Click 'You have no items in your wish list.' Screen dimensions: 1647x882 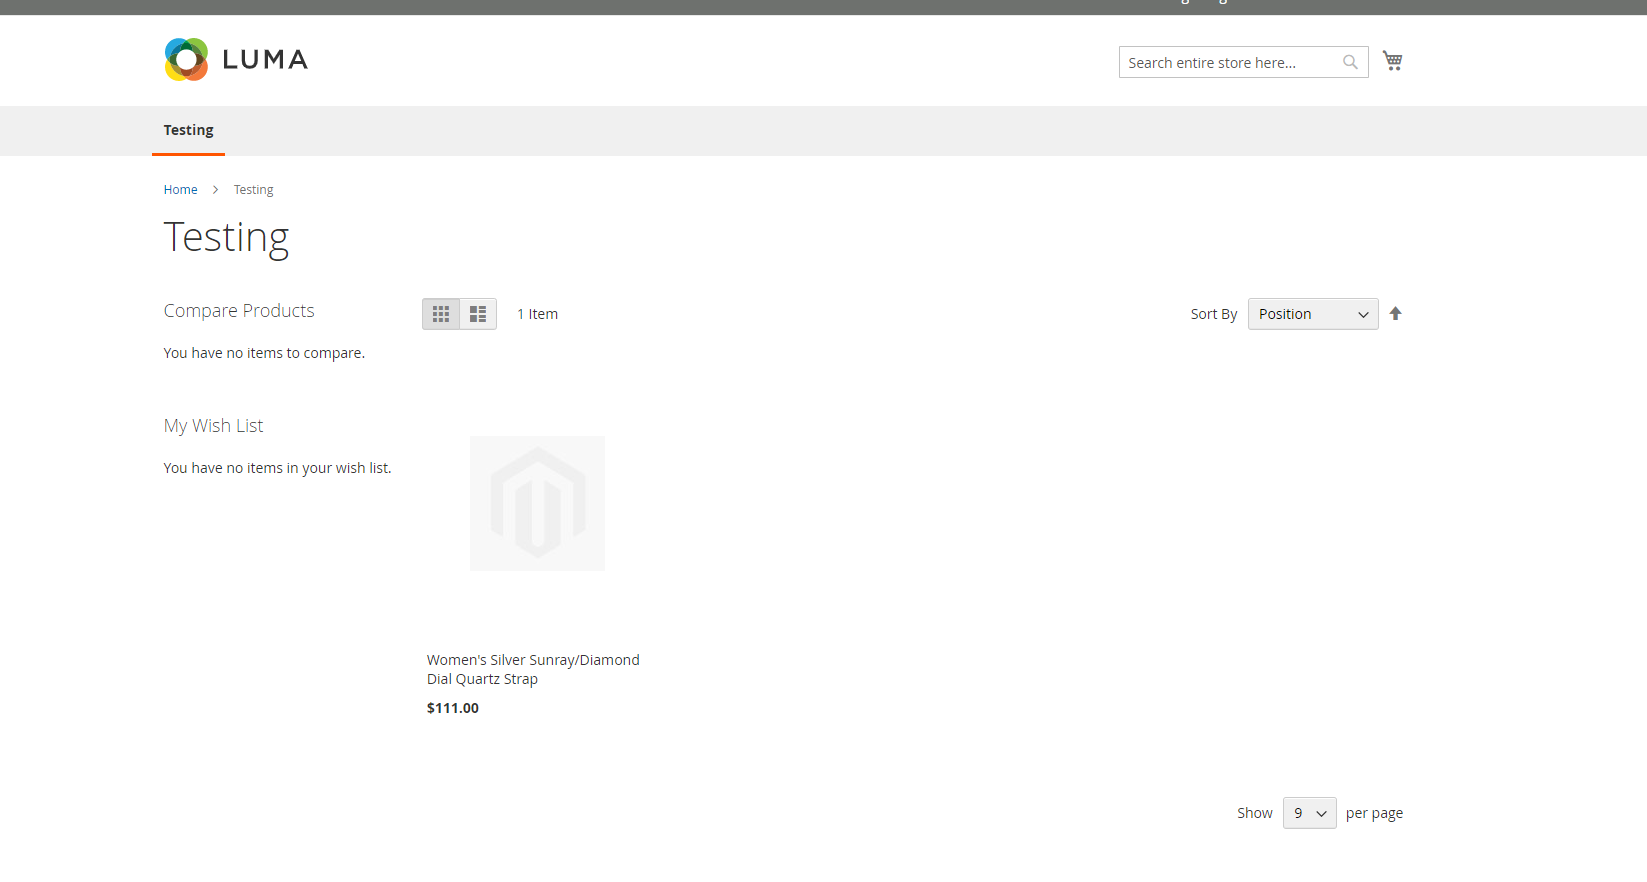pos(277,468)
